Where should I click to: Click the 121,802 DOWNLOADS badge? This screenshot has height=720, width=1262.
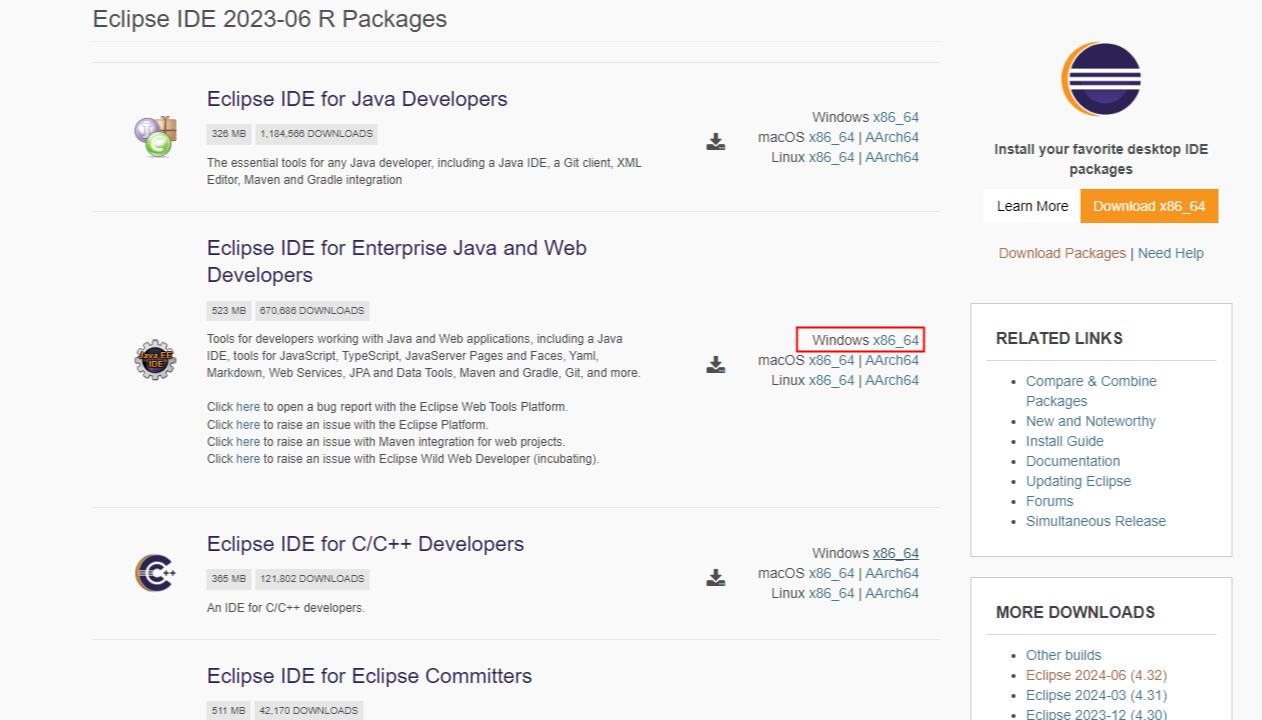click(x=312, y=579)
